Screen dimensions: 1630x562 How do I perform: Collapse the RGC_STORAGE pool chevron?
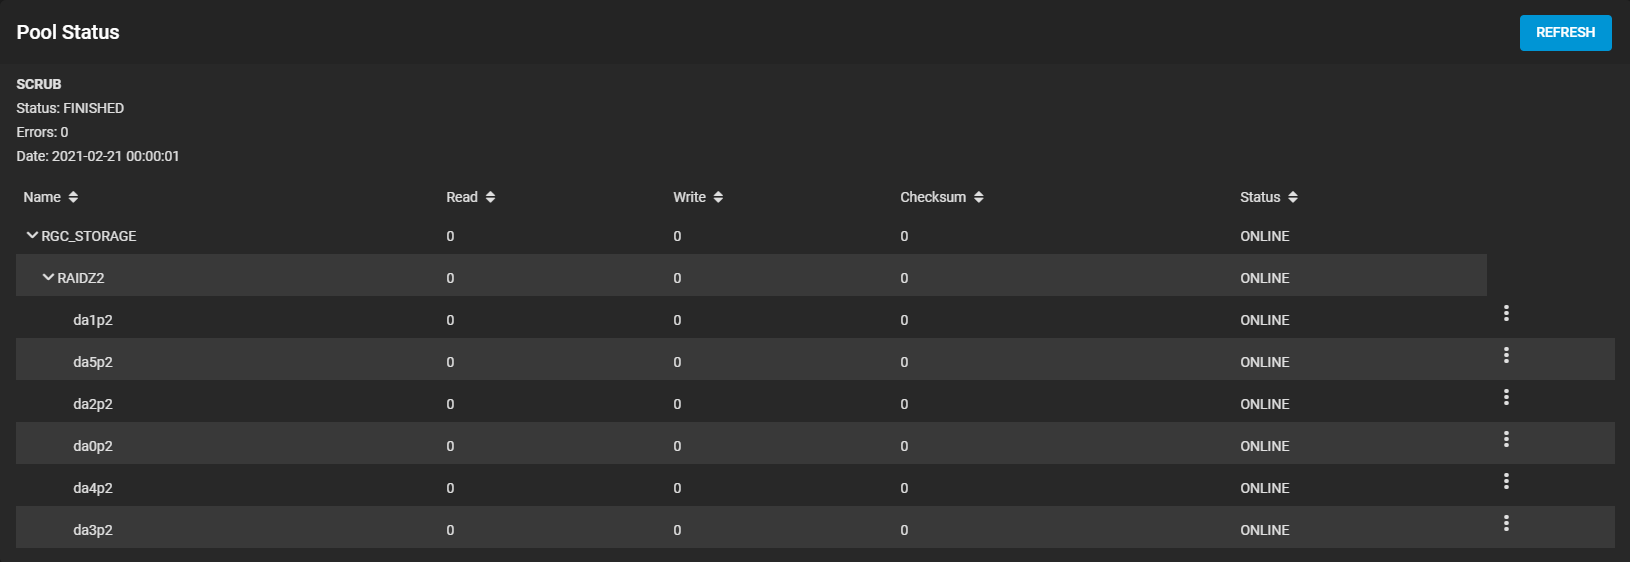[32, 235]
